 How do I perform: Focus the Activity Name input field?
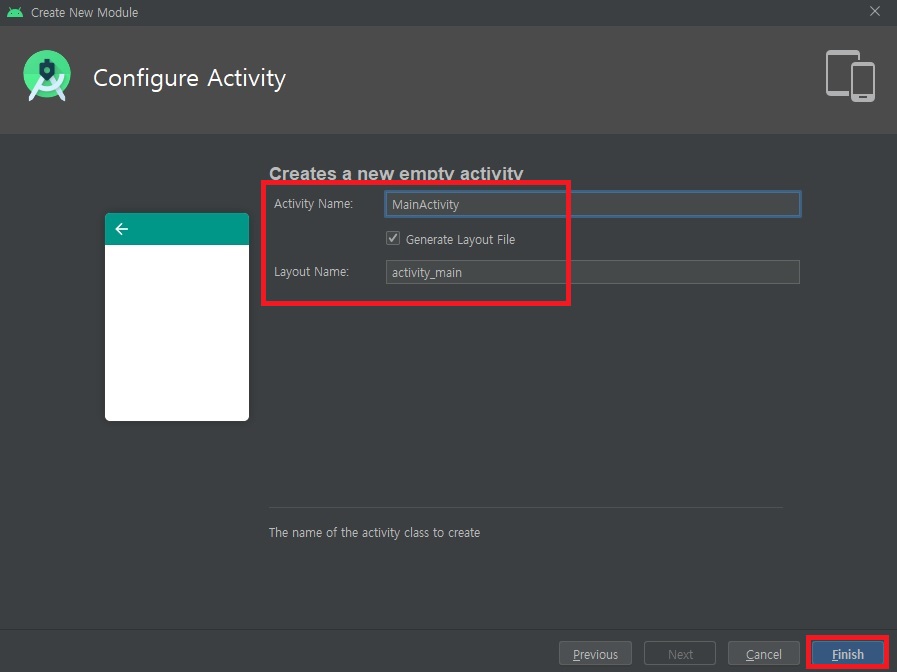[x=593, y=204]
